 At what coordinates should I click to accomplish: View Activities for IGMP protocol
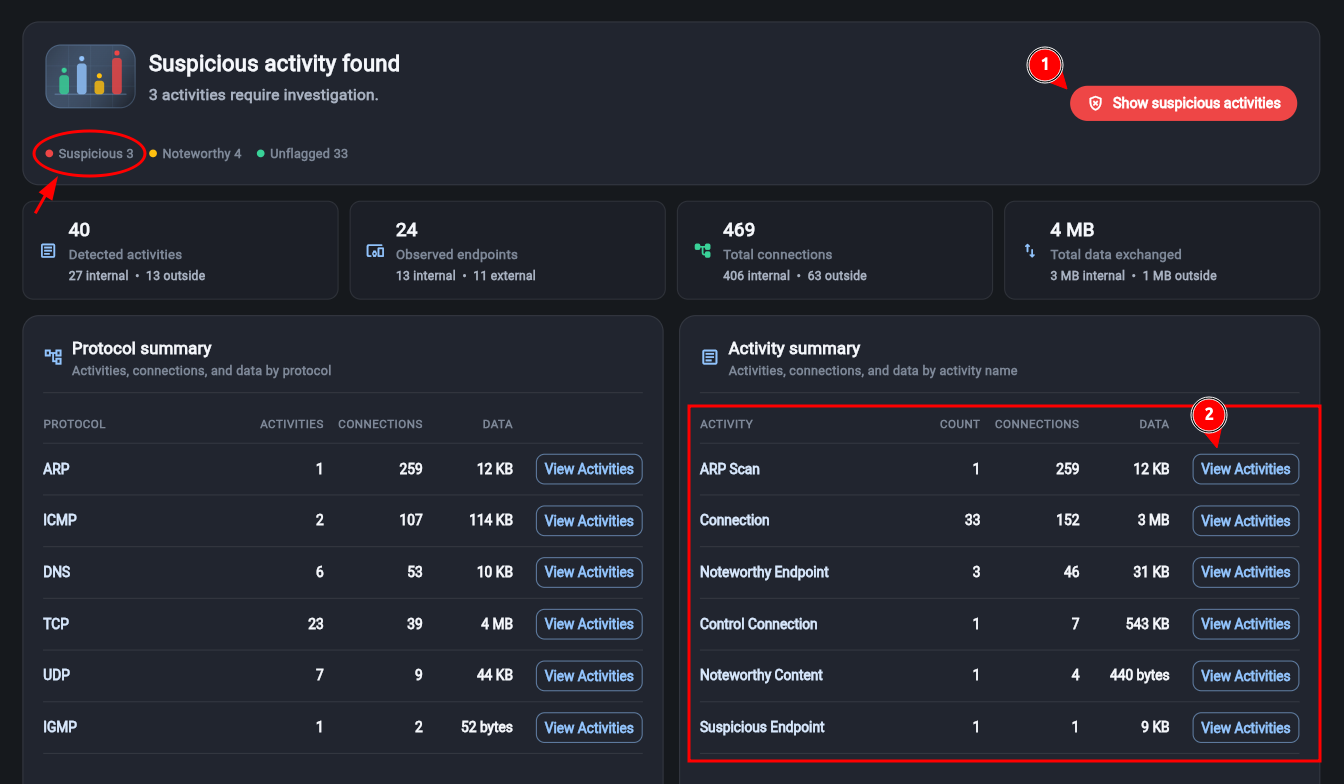pyautogui.click(x=589, y=728)
